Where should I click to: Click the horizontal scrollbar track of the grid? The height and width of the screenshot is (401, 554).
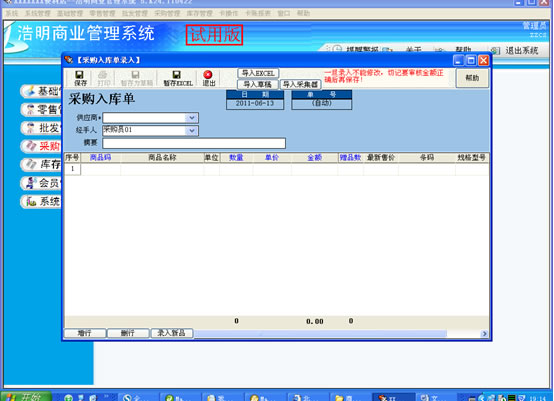click(x=320, y=333)
